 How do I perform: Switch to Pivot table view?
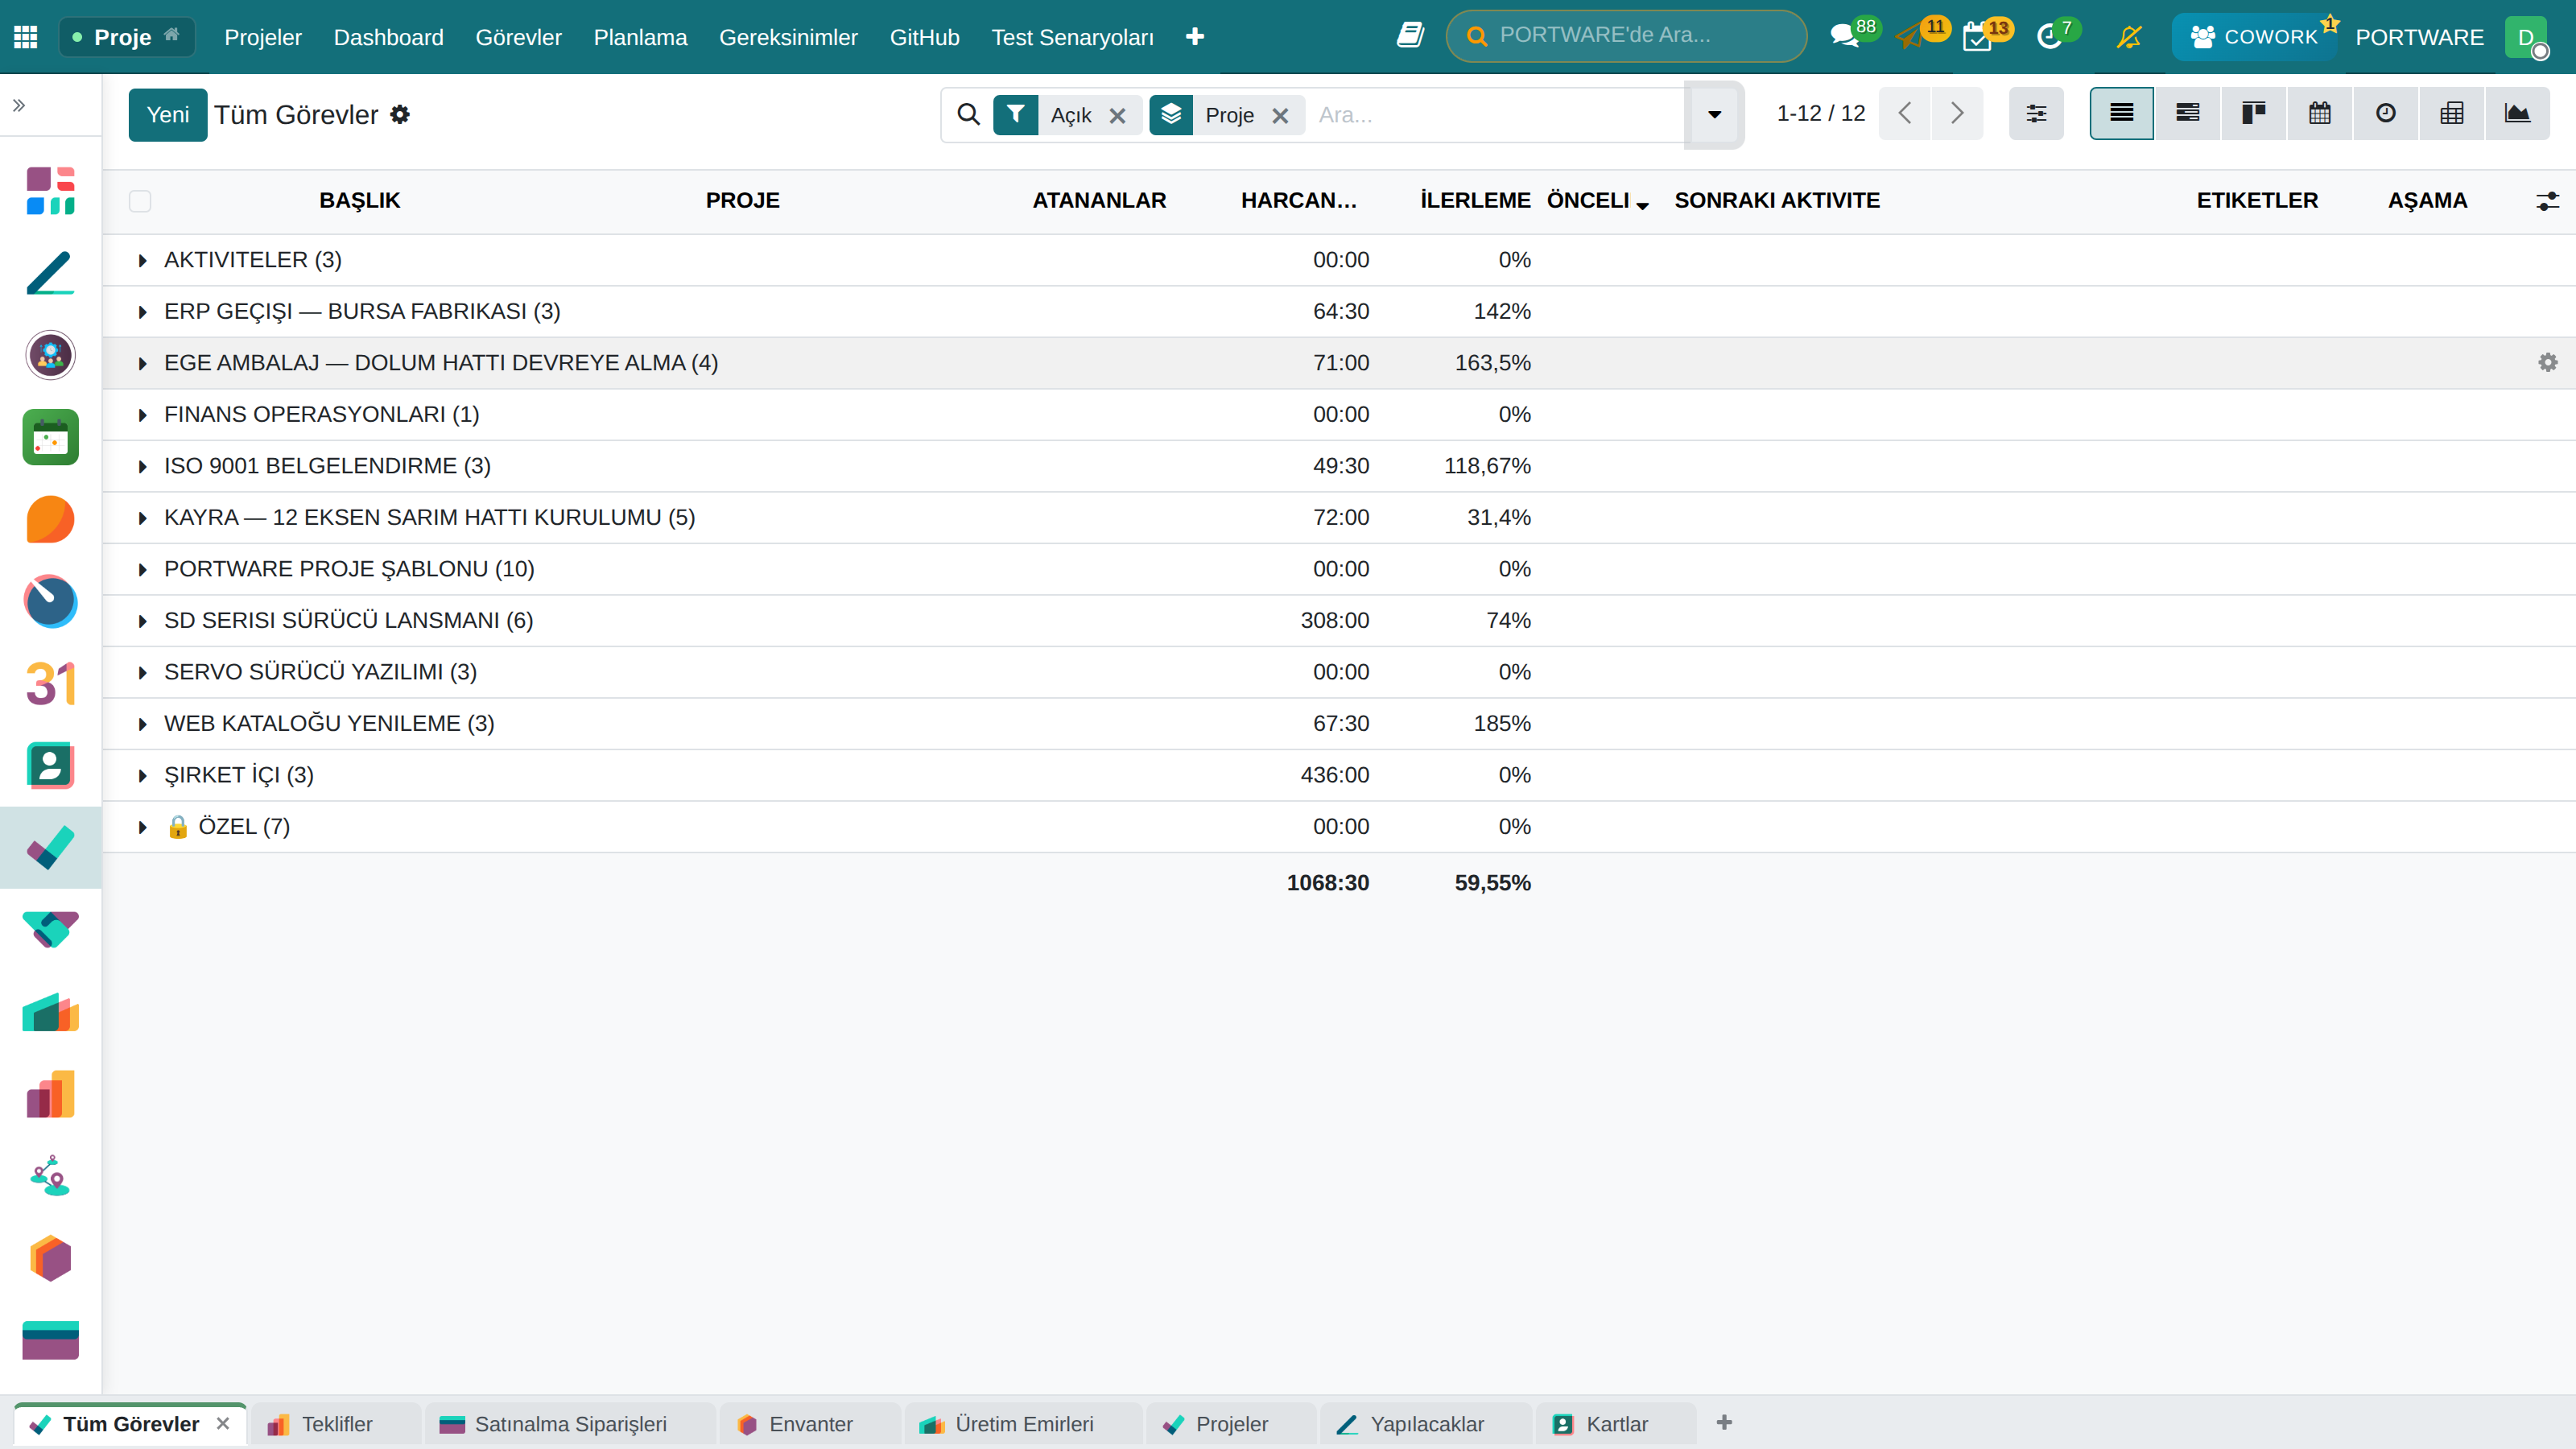click(x=2451, y=113)
